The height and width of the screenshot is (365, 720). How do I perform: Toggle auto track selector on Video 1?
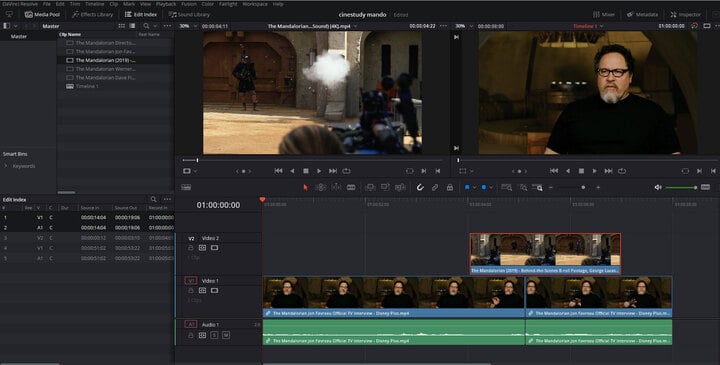tap(202, 291)
